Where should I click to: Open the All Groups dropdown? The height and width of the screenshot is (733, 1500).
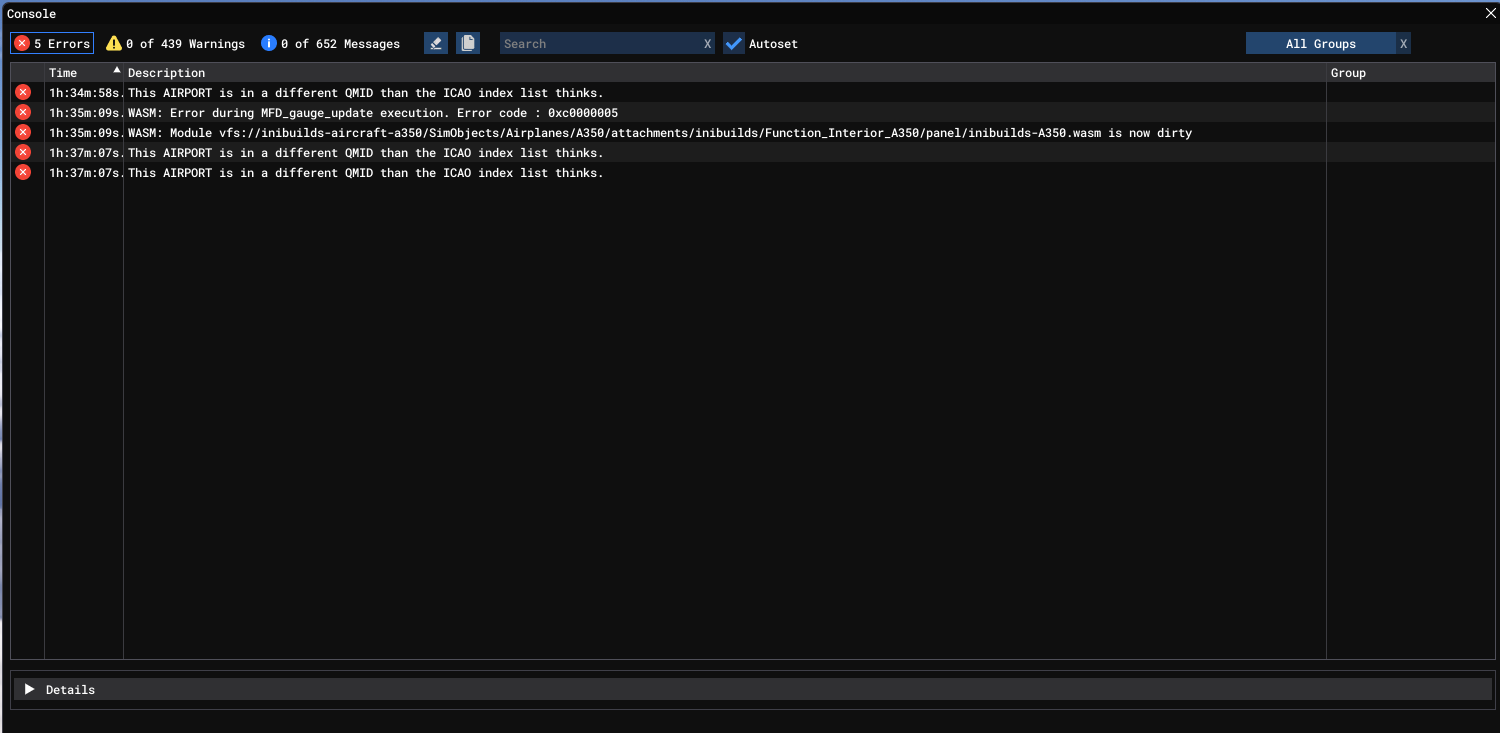(1320, 44)
